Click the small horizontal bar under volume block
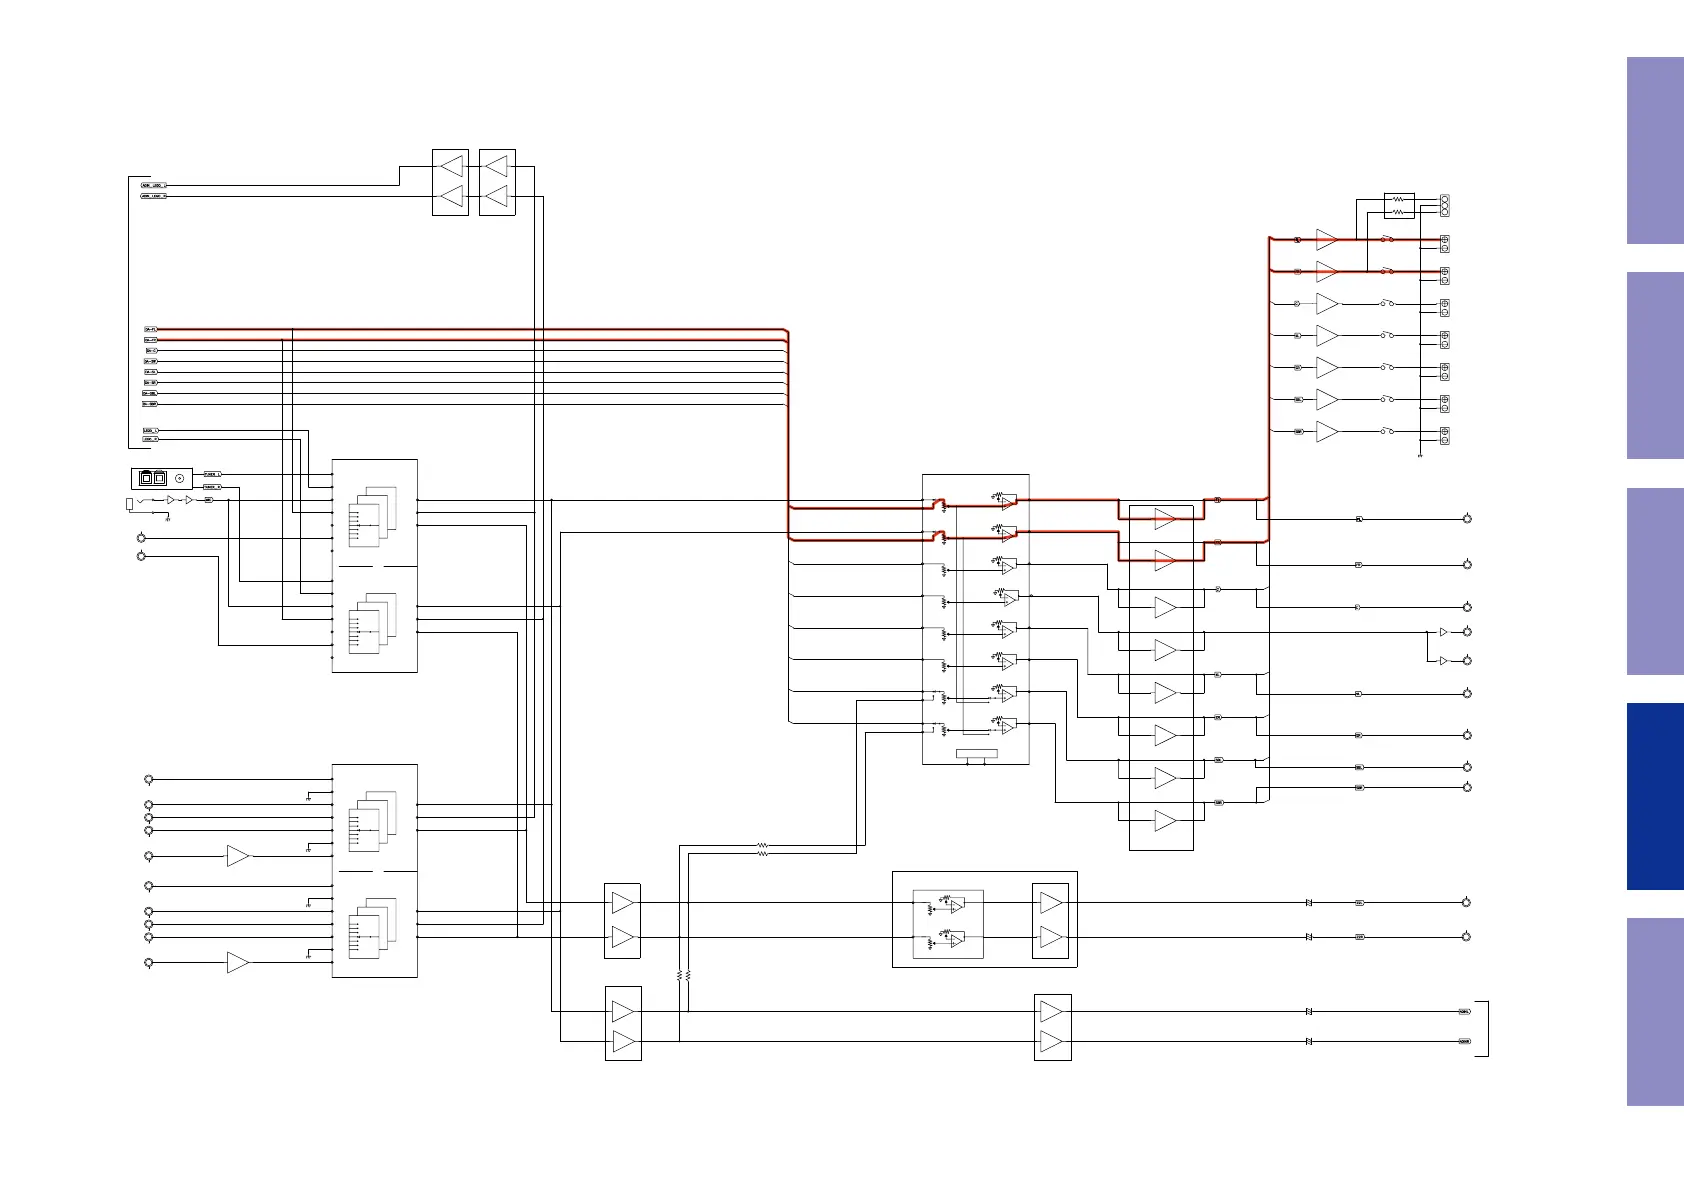1684x1191 pixels. (x=977, y=753)
